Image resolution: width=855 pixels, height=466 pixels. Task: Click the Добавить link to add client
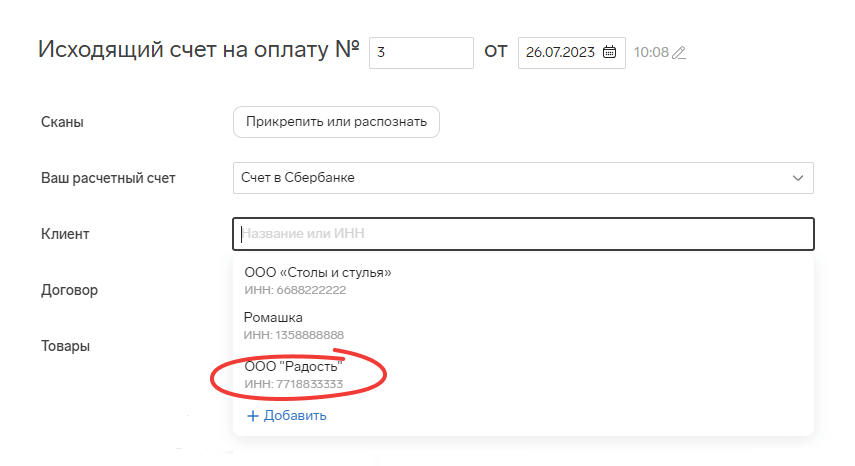pyautogui.click(x=295, y=416)
